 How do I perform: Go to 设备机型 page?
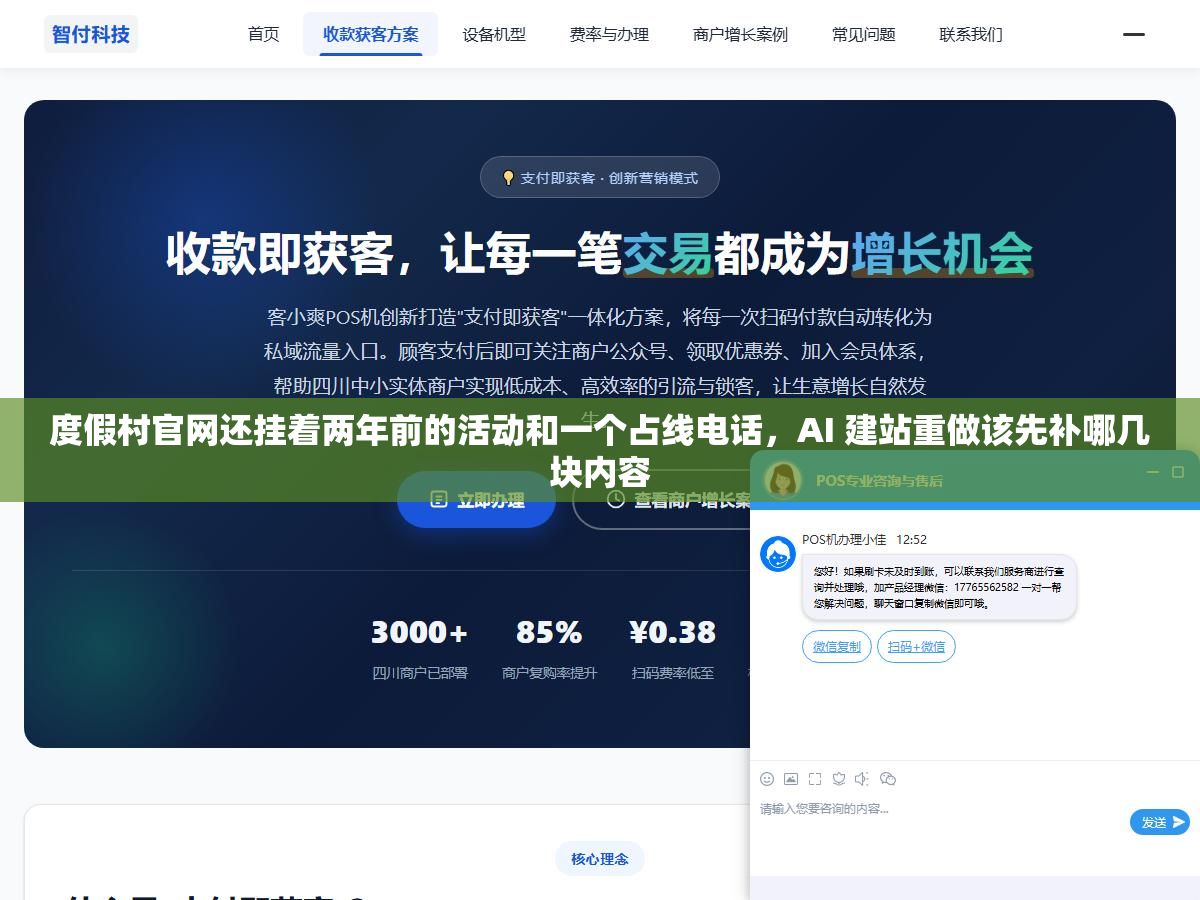pyautogui.click(x=494, y=34)
